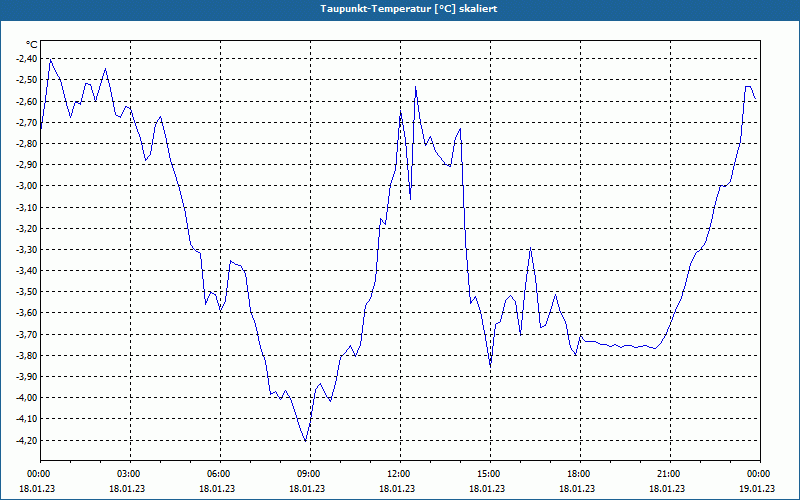800x500 pixels.
Task: Pick the '-3,80' y-axis tick label
Action: 27,355
